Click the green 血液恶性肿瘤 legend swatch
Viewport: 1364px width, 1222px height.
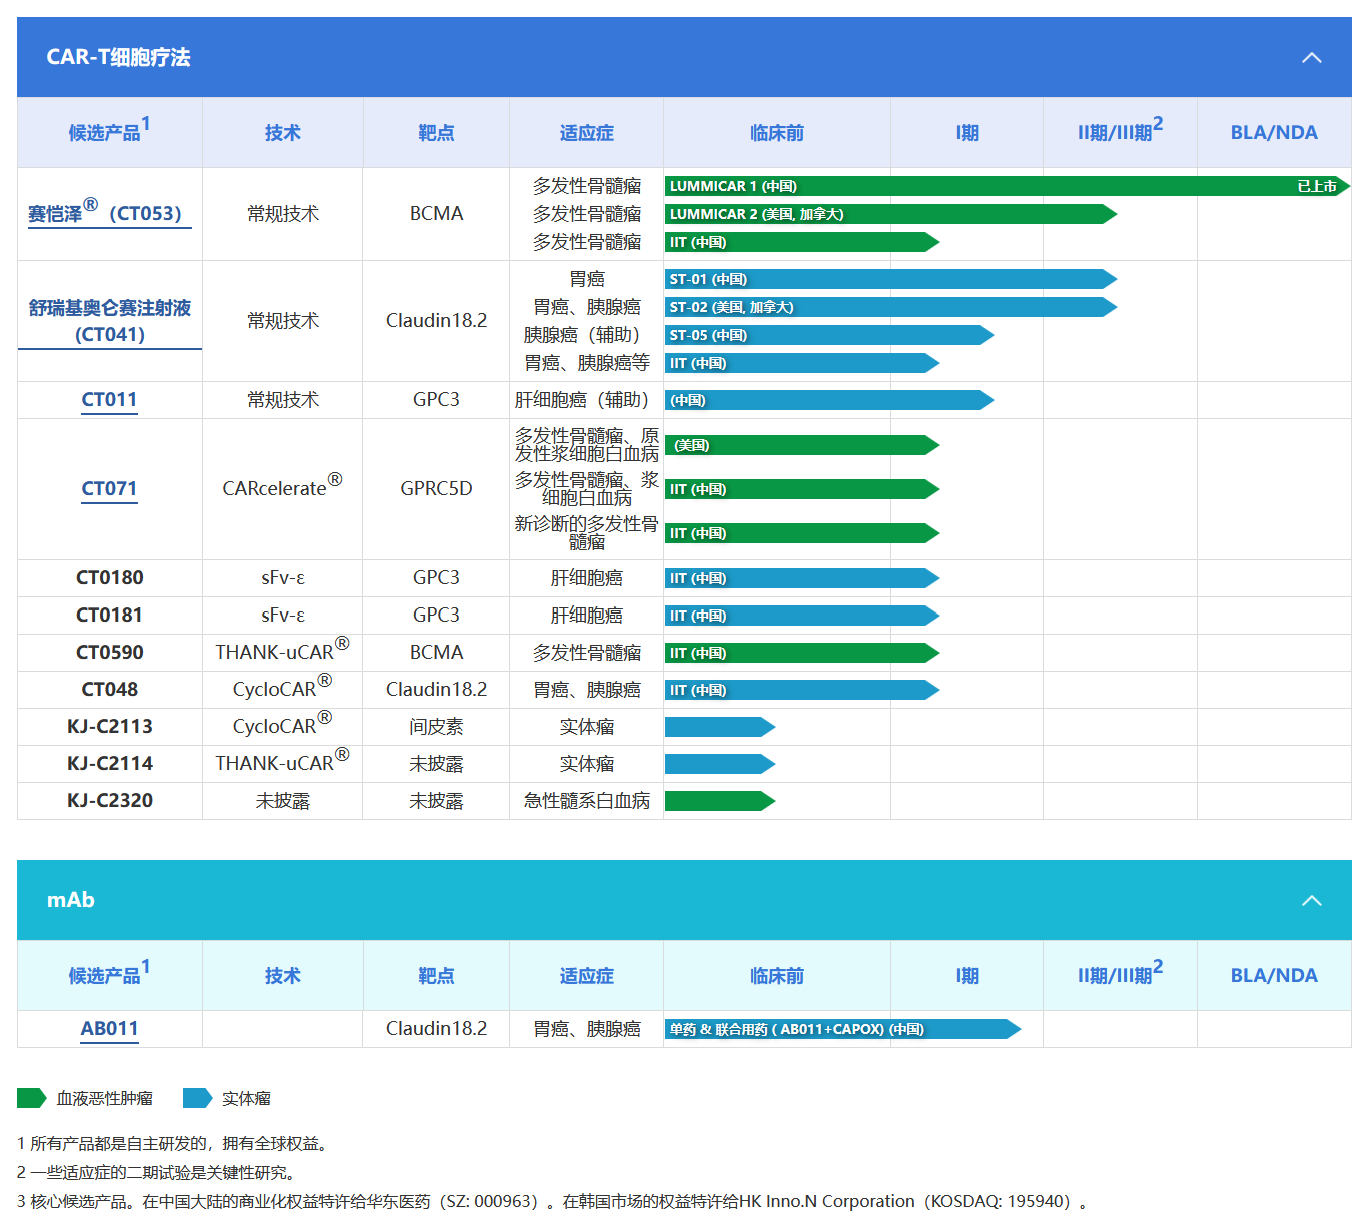(x=32, y=1098)
